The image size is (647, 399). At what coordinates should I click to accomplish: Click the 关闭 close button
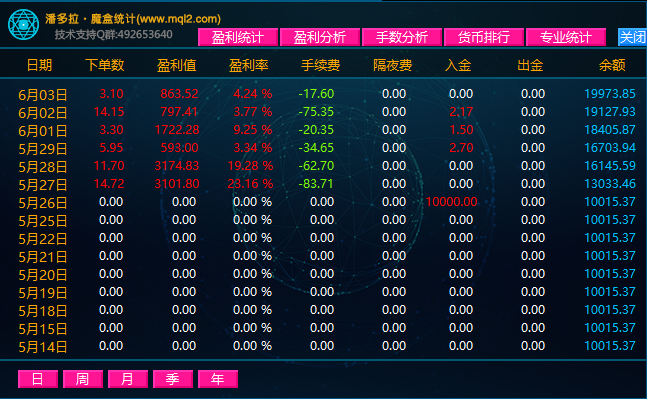pyautogui.click(x=632, y=37)
